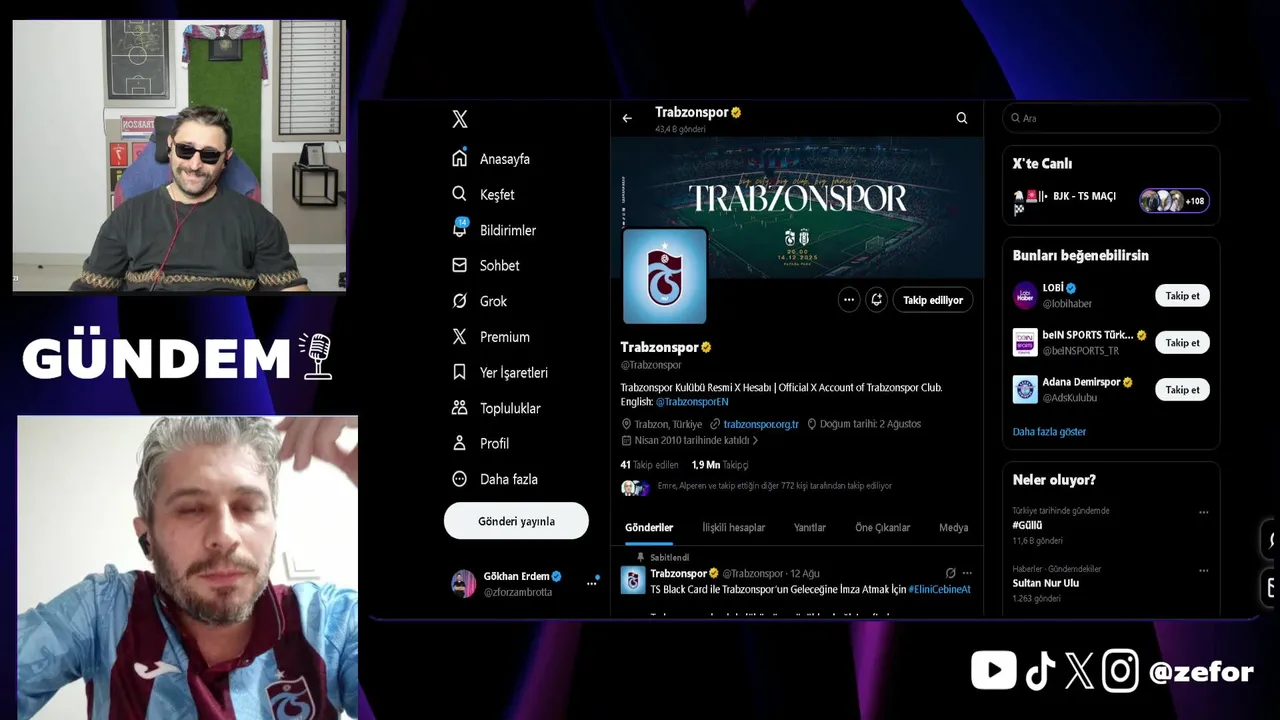
Task: Open Topluluklar people icon
Action: coord(460,408)
